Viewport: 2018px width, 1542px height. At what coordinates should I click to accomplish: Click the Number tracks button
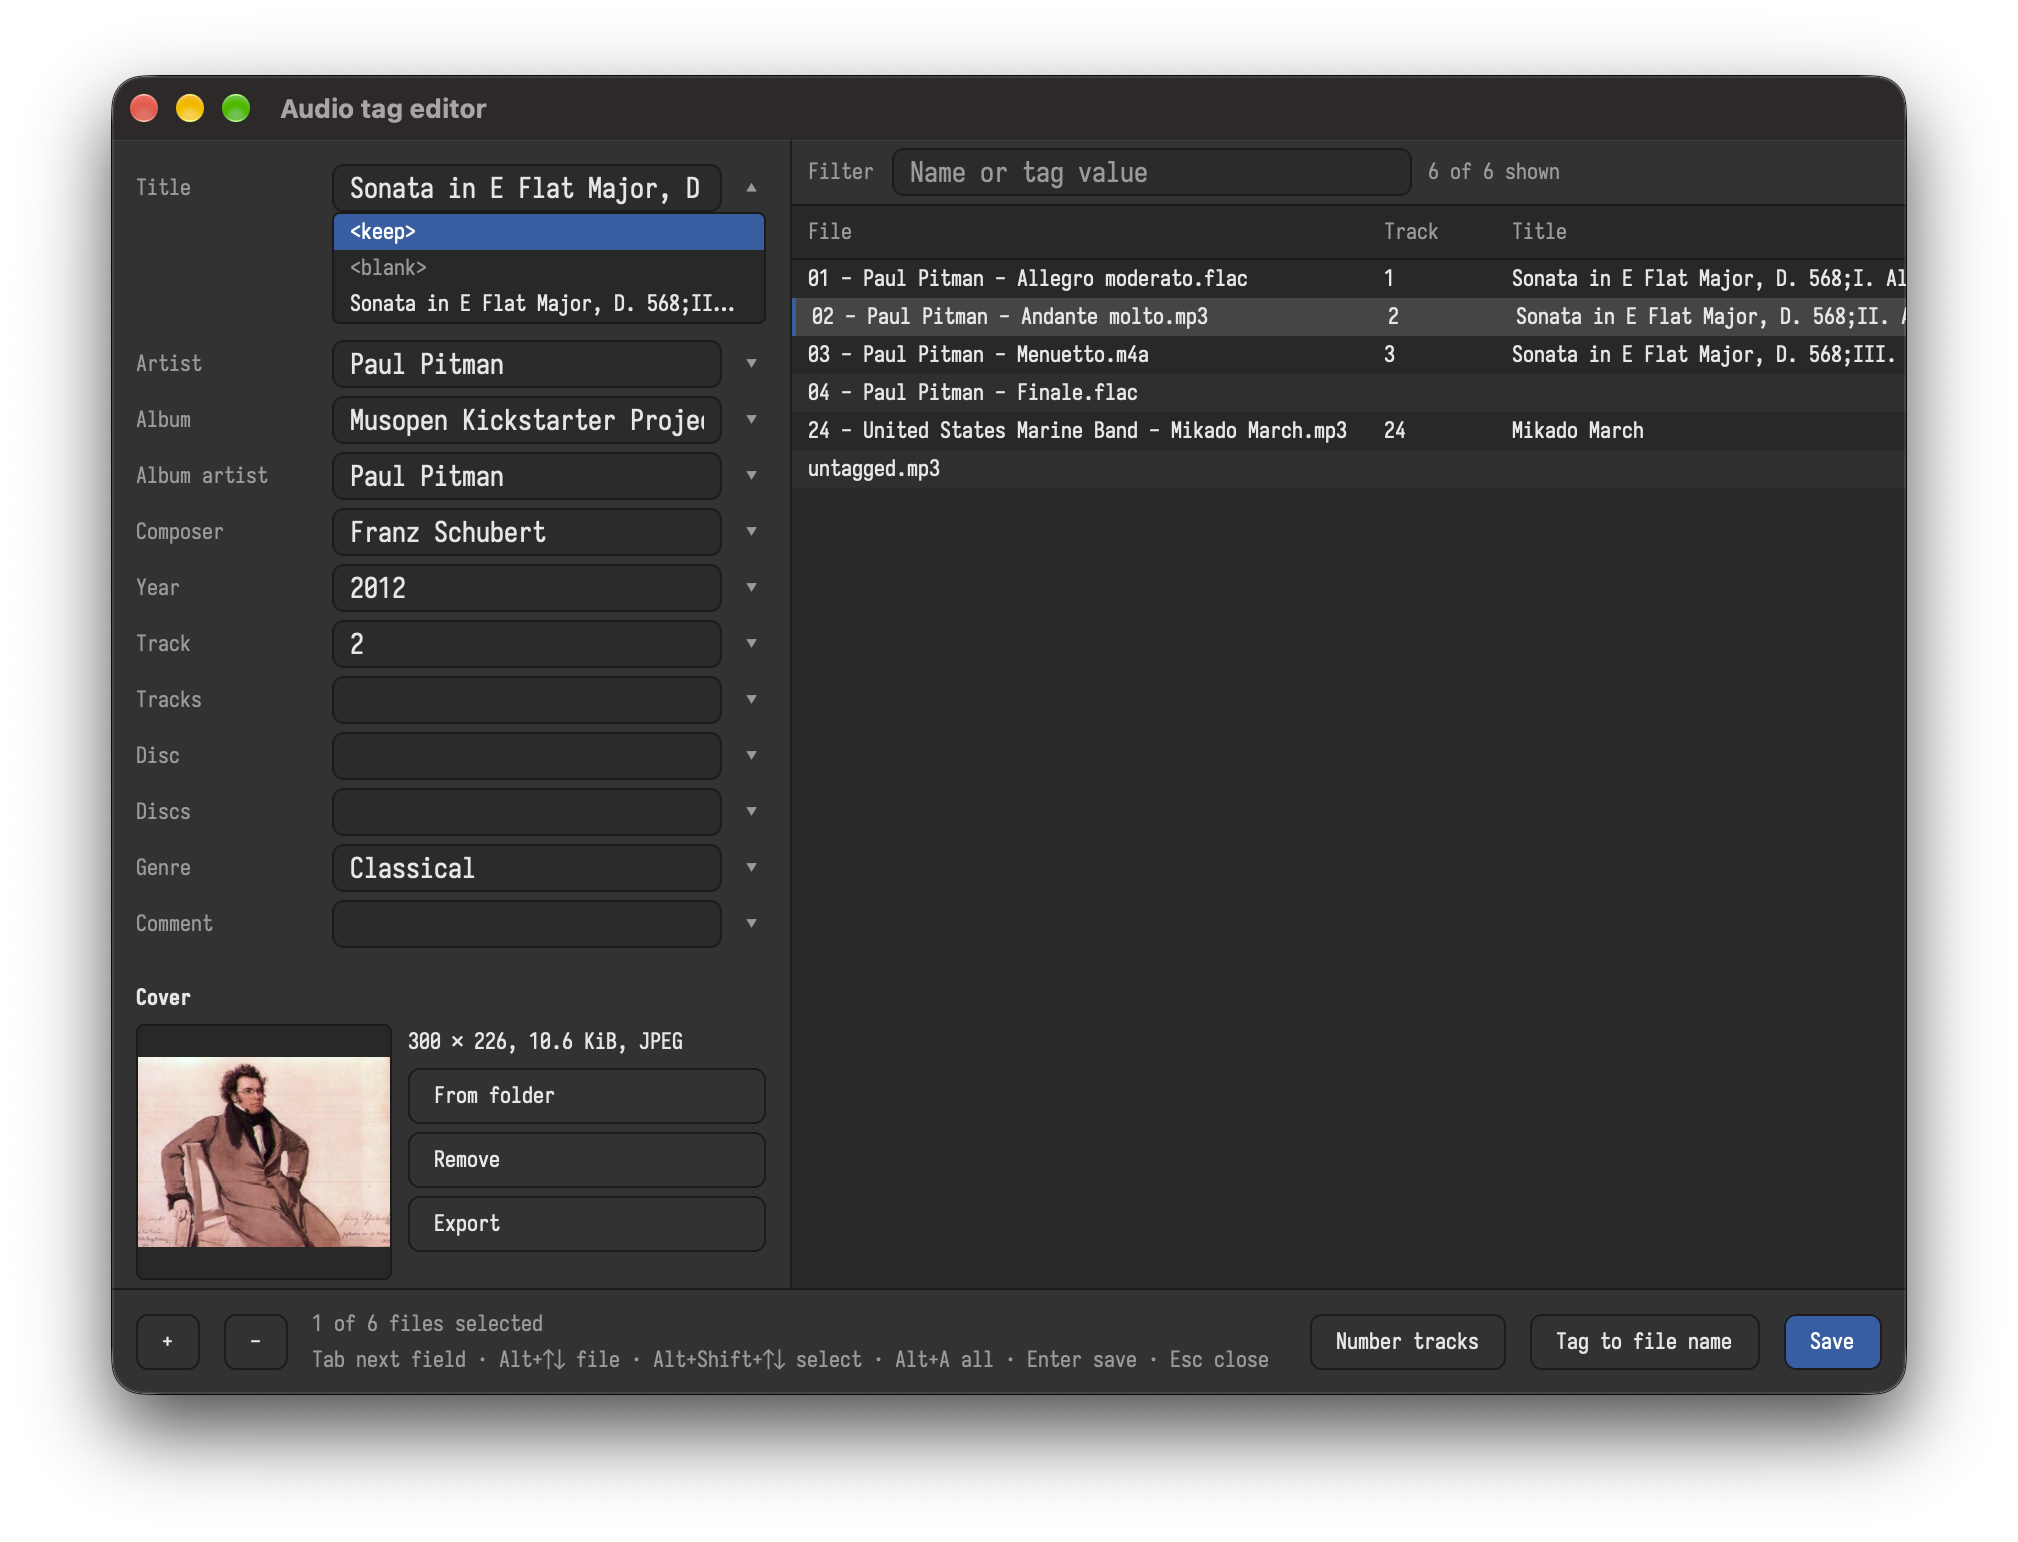click(1407, 1341)
